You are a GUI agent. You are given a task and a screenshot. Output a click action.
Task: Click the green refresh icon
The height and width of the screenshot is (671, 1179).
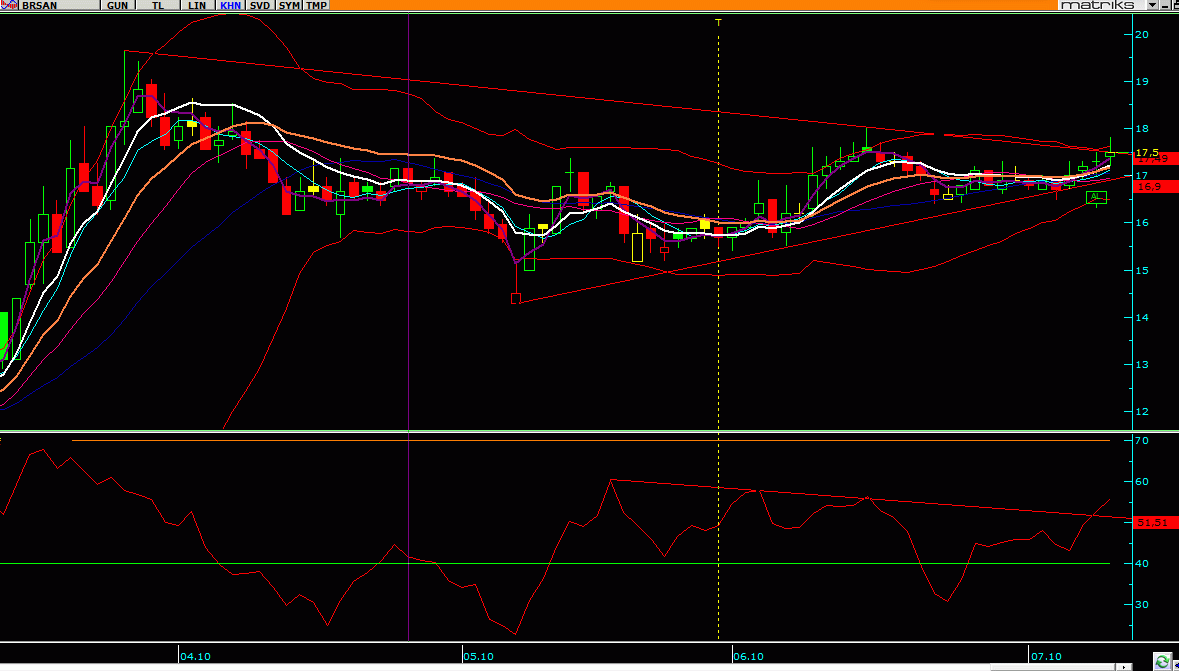[1162, 662]
